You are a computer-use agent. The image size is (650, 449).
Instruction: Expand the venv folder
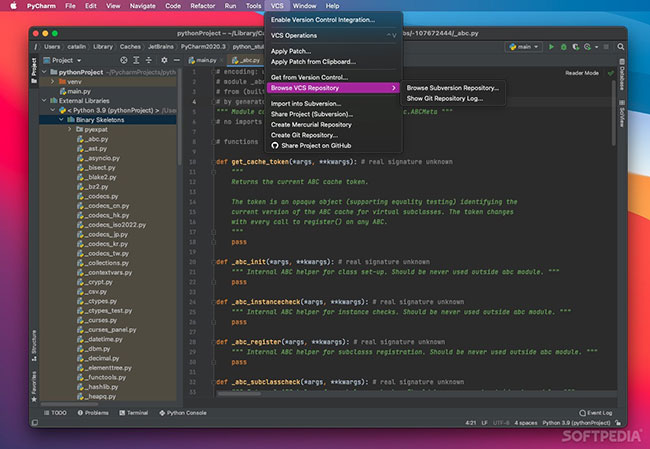point(53,82)
